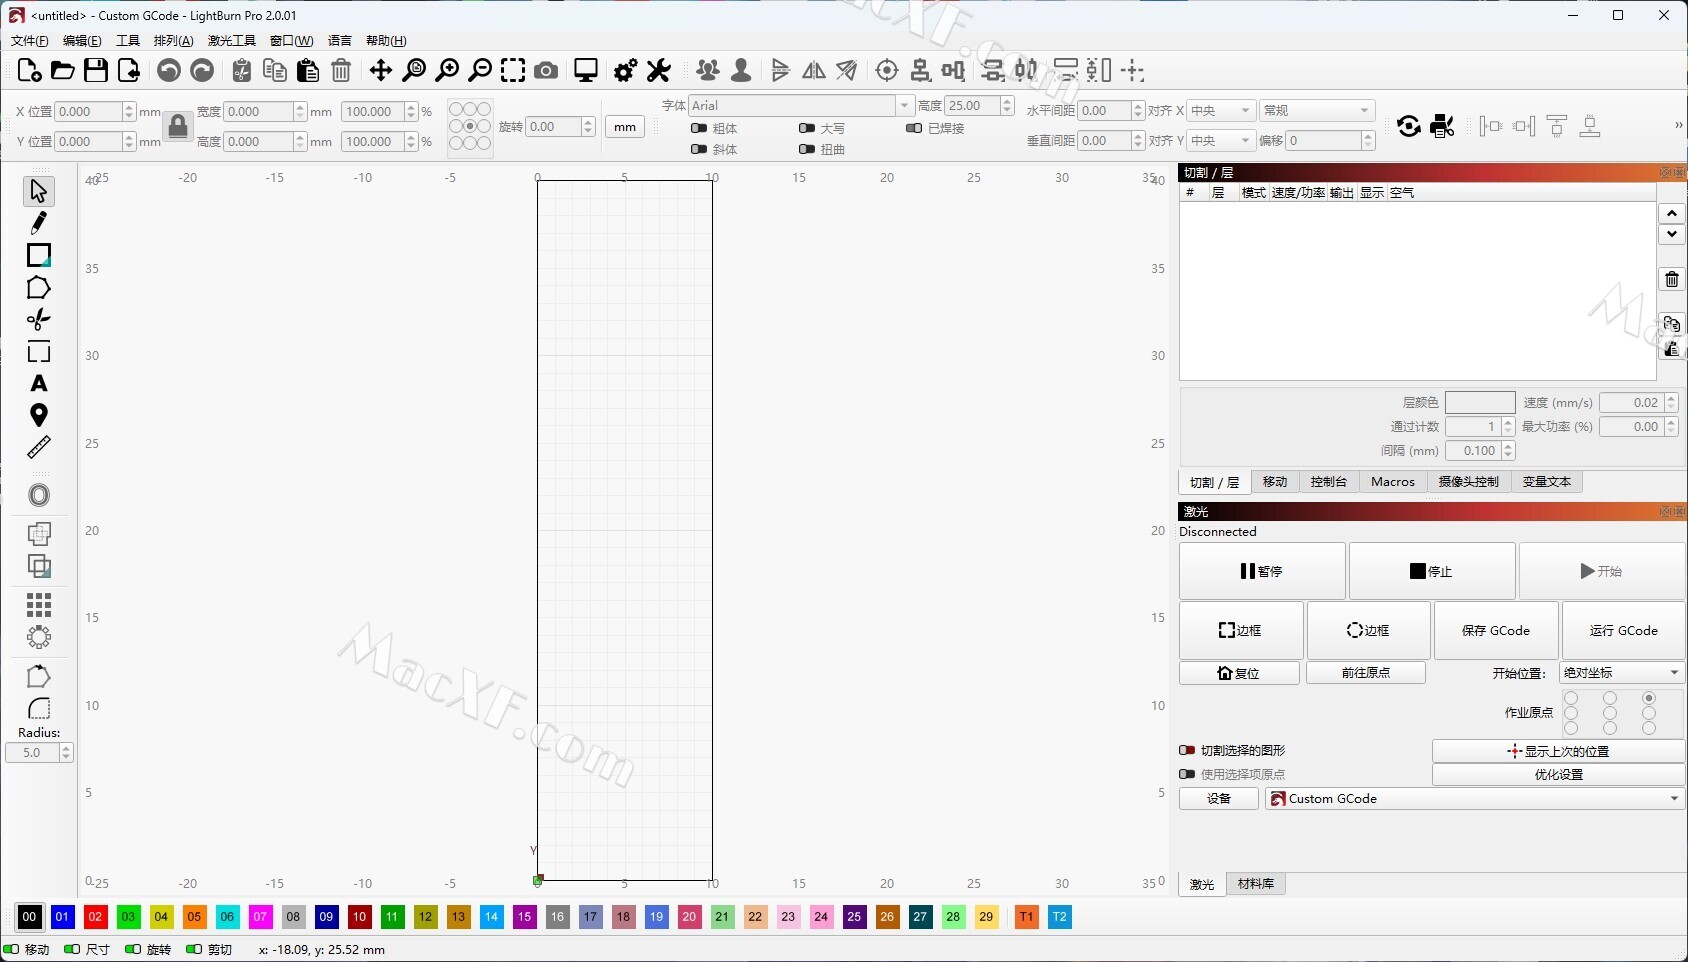1688x962 pixels.
Task: Click the Save file icon
Action: [x=96, y=70]
